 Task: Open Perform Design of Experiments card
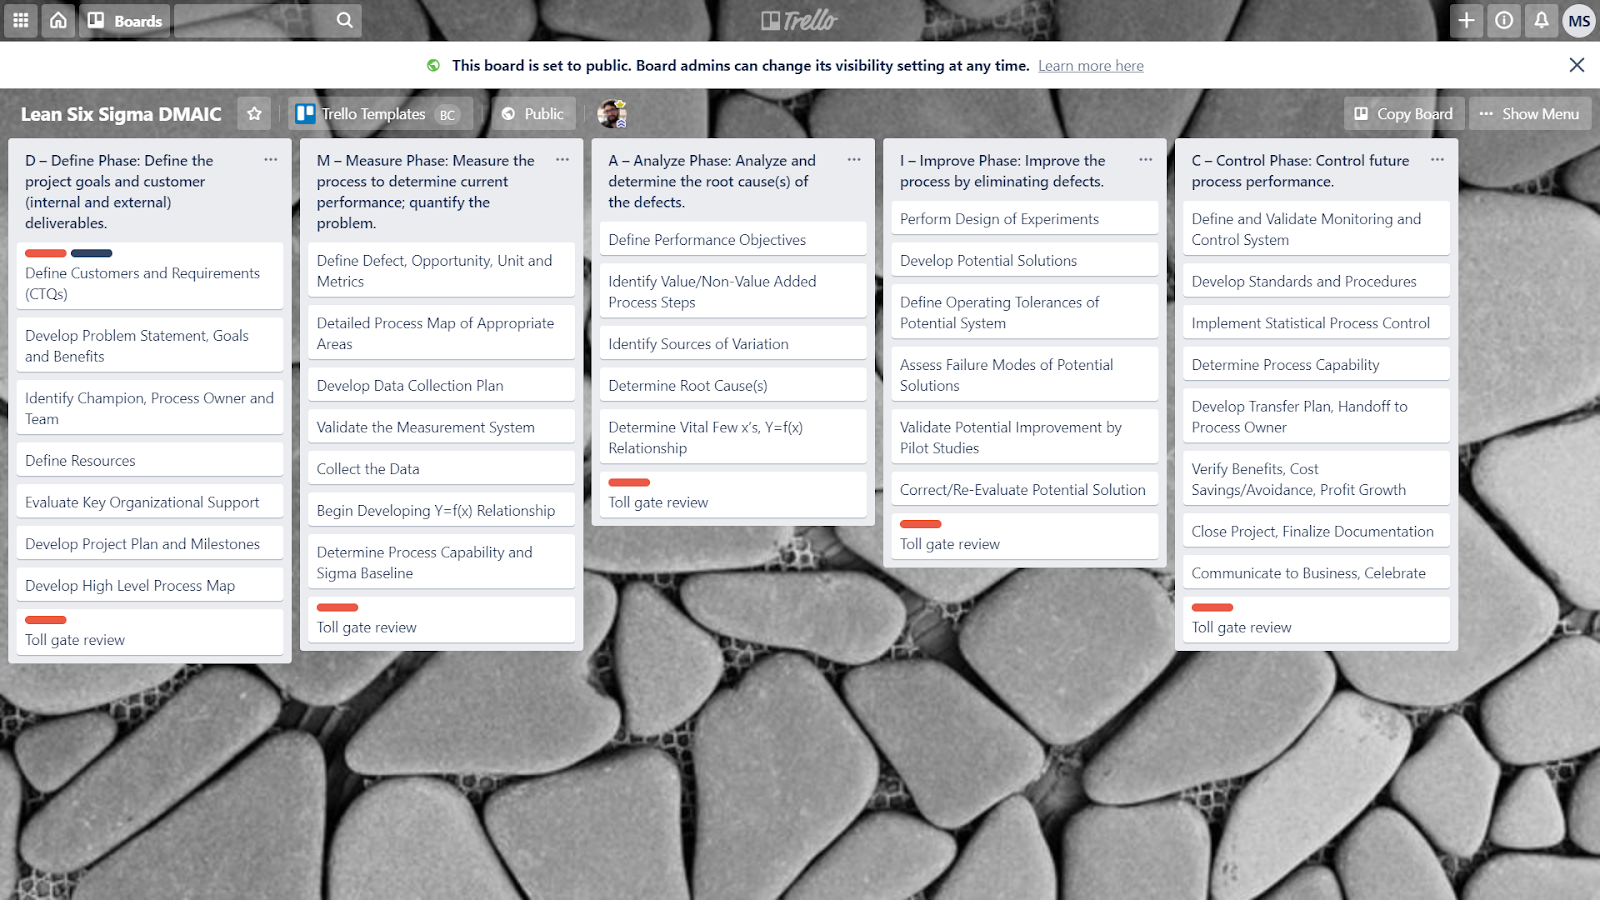(1025, 219)
